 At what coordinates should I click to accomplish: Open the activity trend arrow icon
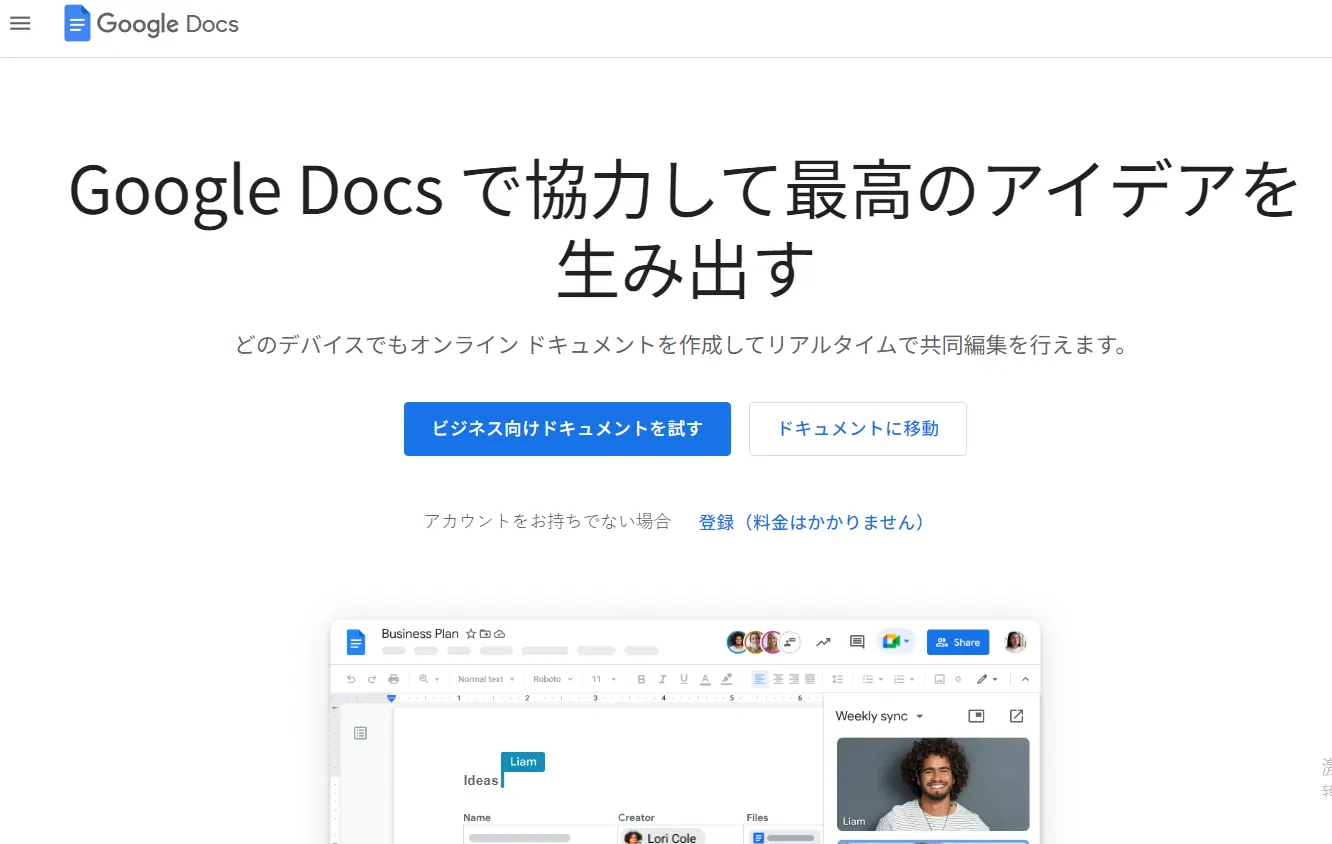click(823, 642)
